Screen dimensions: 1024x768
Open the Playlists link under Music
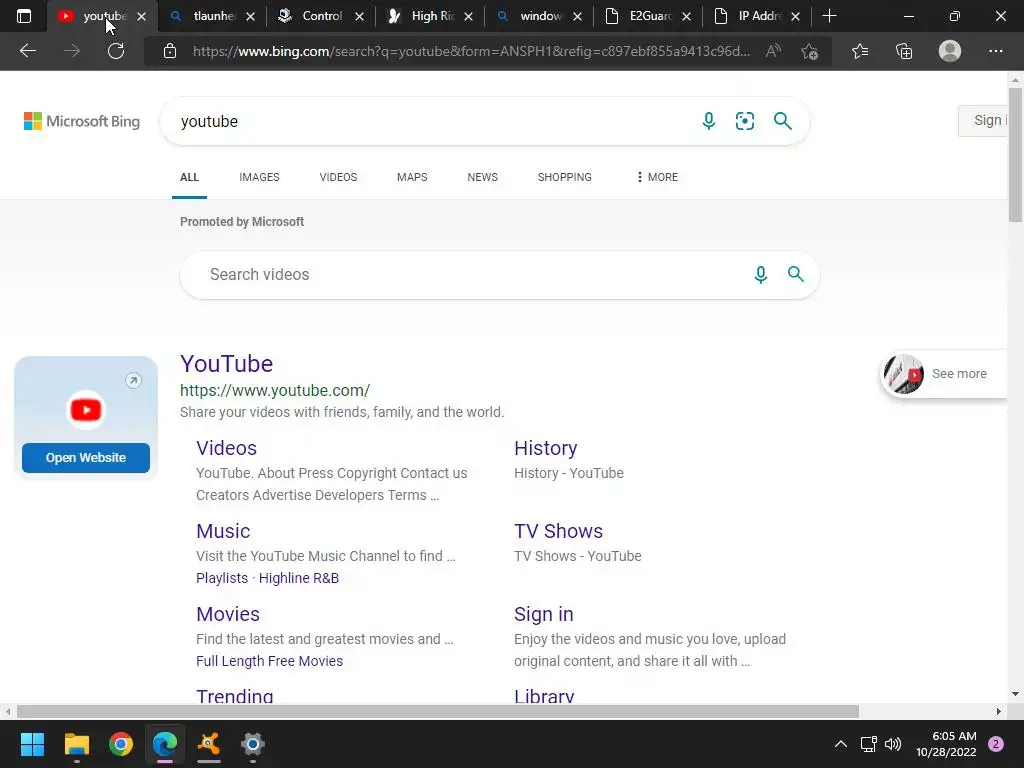(x=222, y=578)
